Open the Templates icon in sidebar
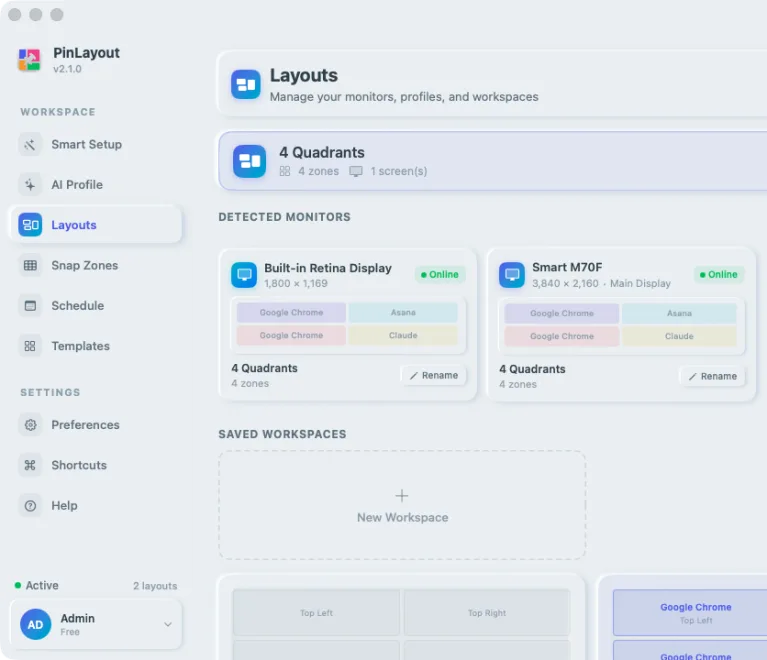The width and height of the screenshot is (767, 660). pyautogui.click(x=30, y=346)
